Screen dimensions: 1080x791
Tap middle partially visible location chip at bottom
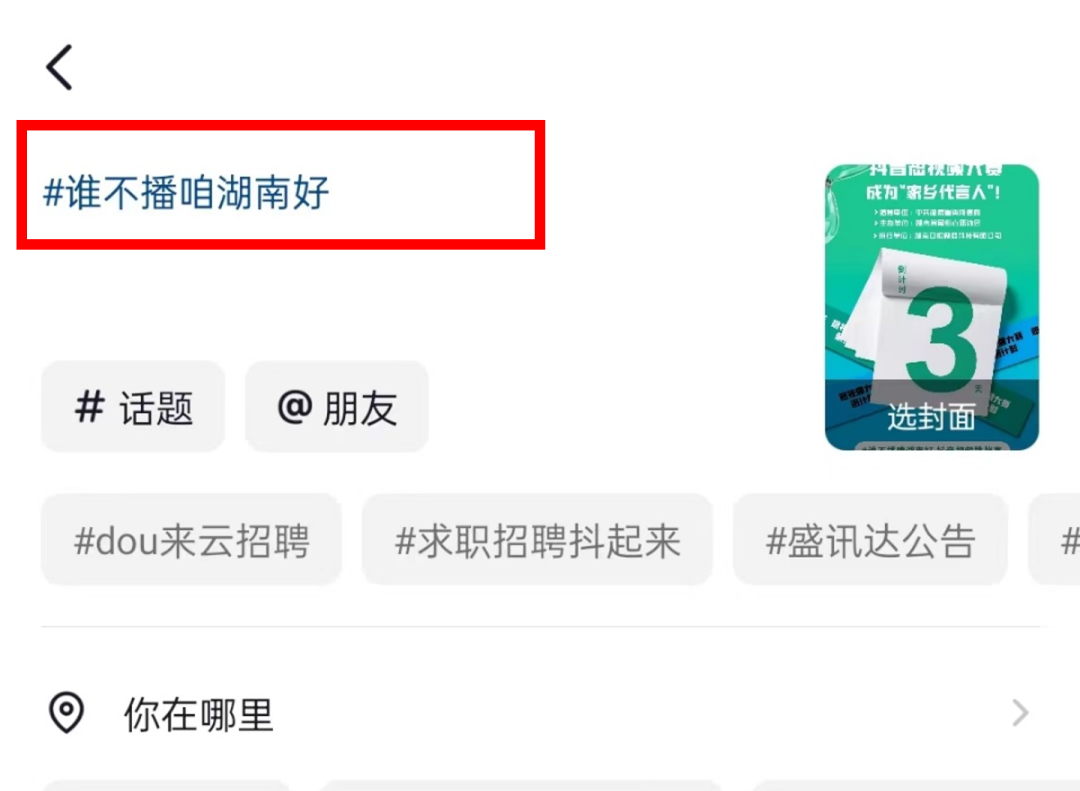click(x=521, y=785)
